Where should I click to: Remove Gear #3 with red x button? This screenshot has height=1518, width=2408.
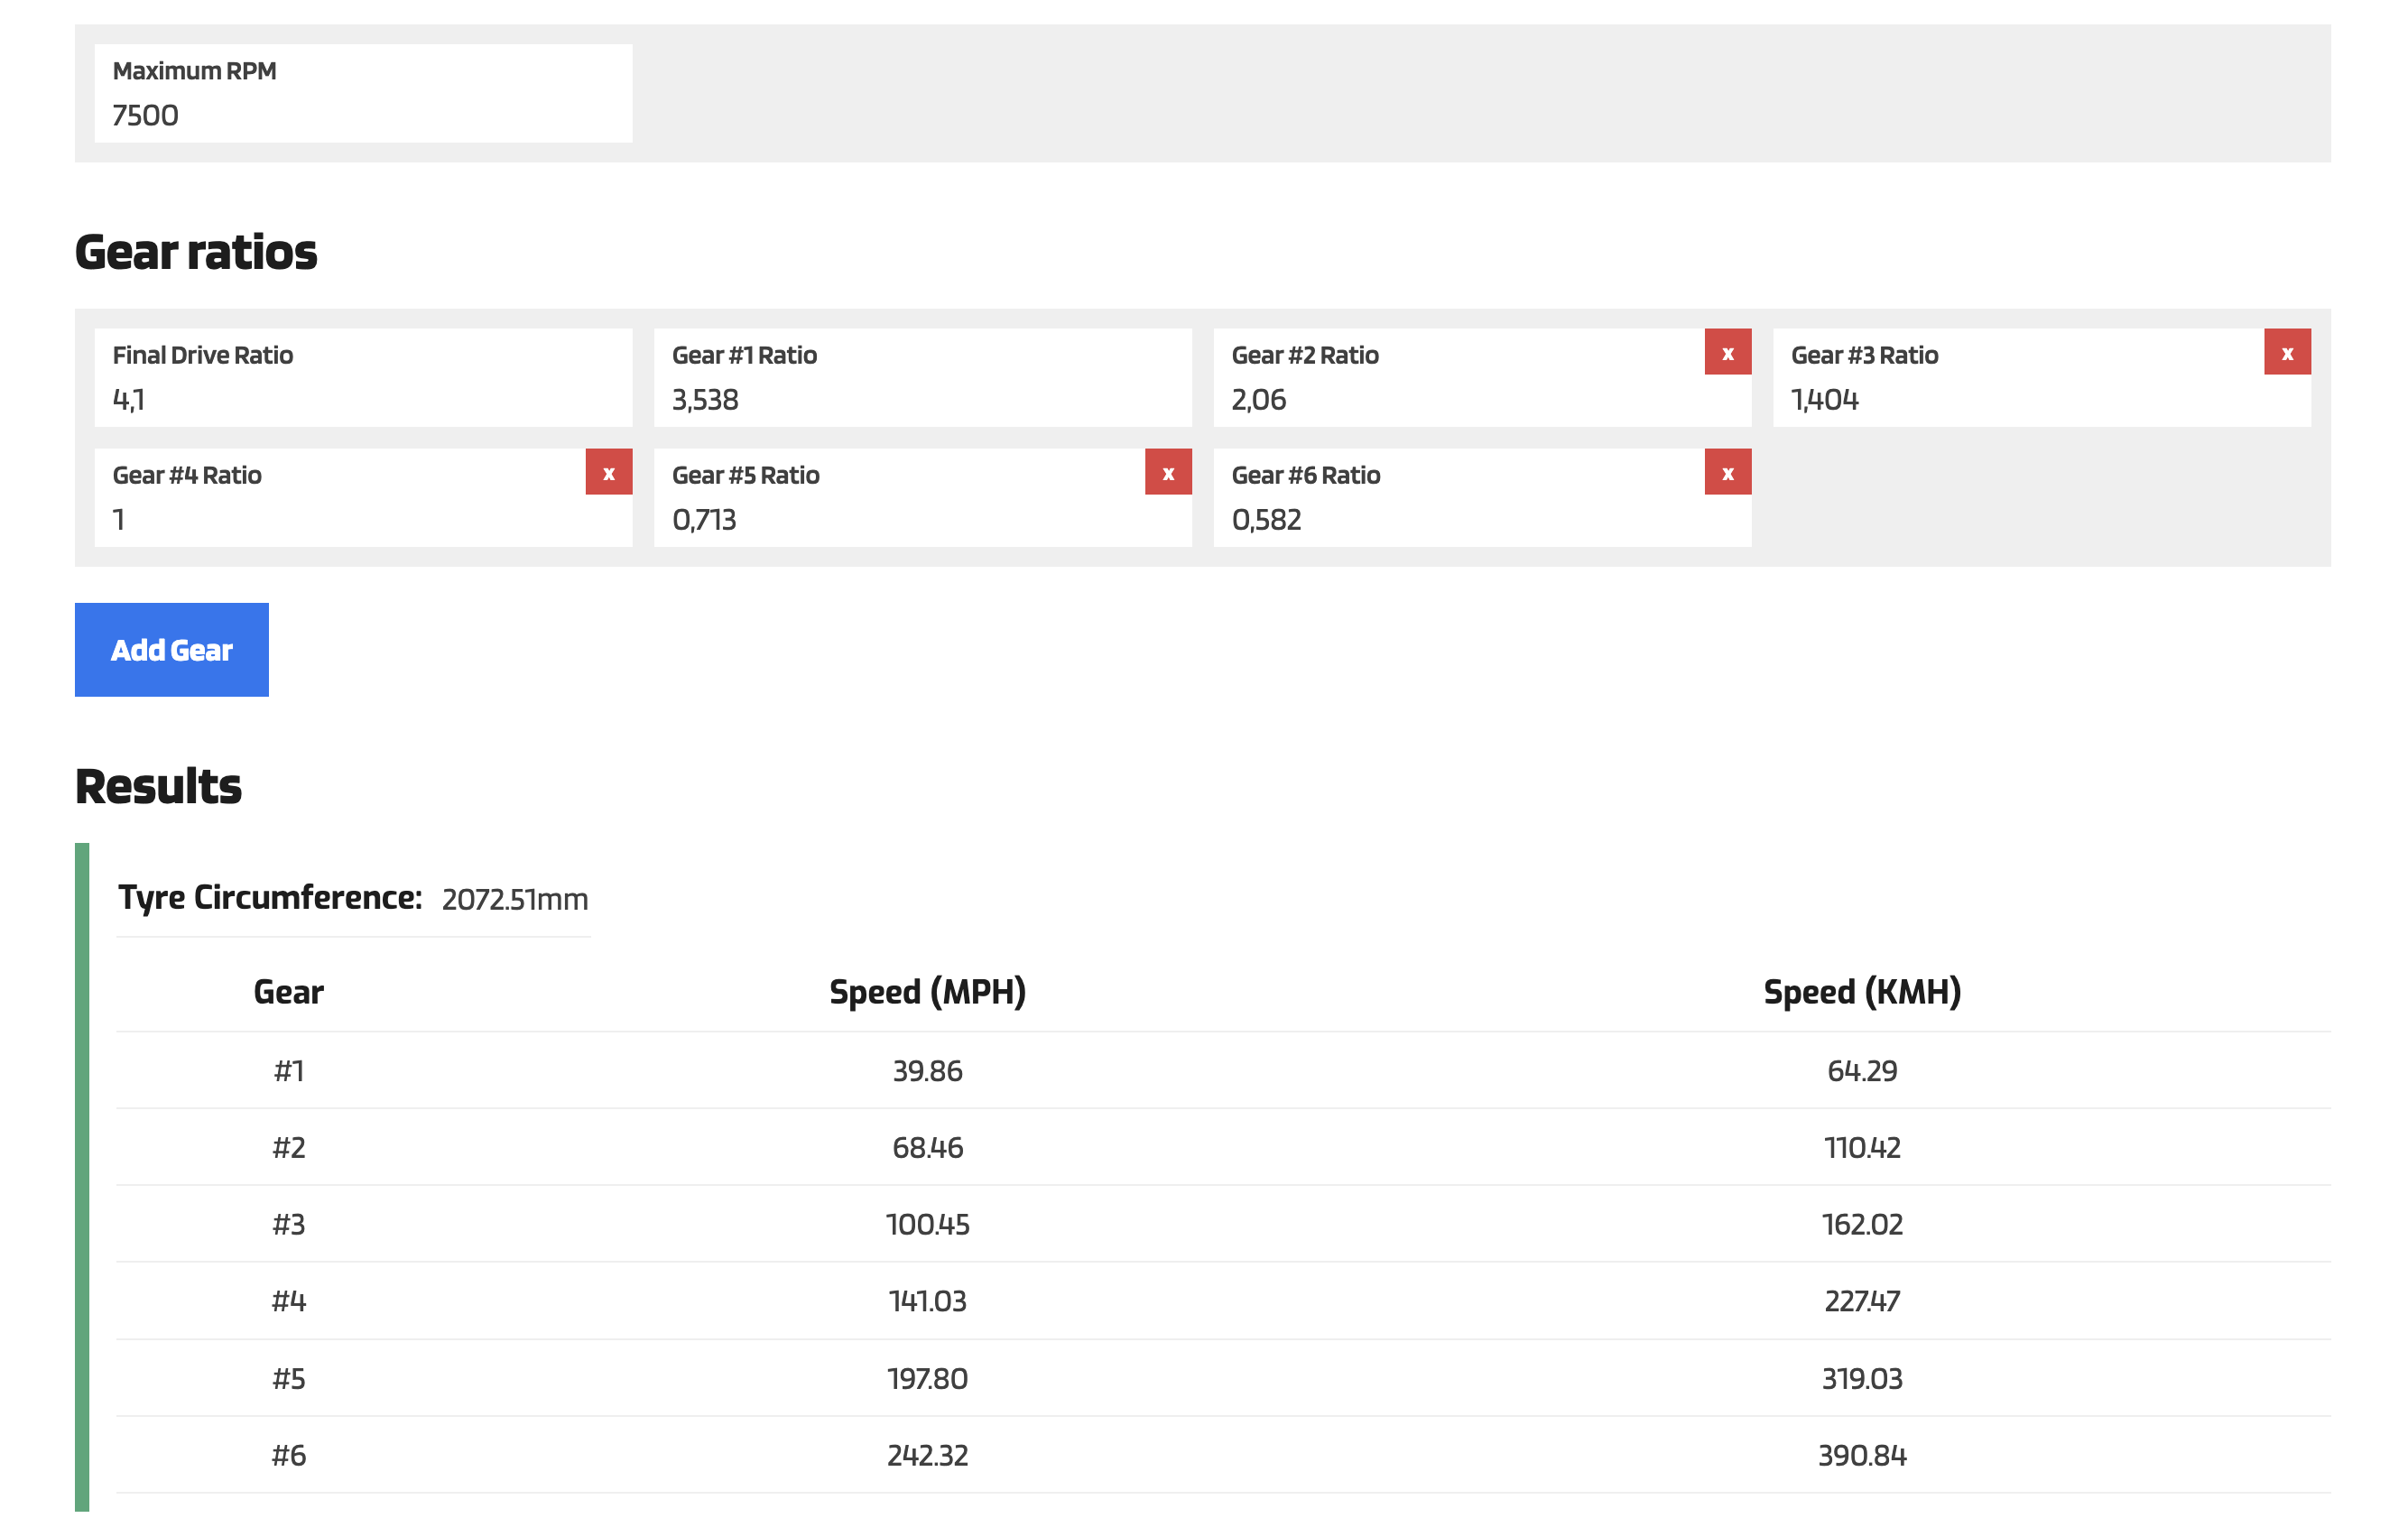[2286, 353]
